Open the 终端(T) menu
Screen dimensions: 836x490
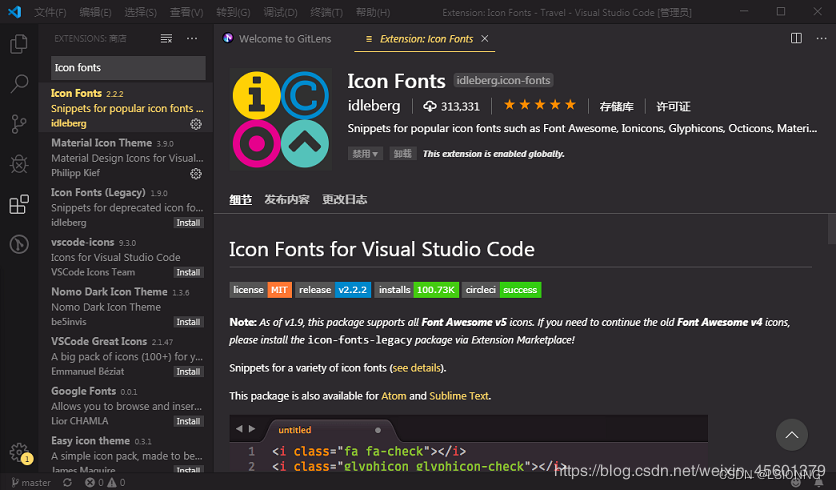tap(326, 12)
